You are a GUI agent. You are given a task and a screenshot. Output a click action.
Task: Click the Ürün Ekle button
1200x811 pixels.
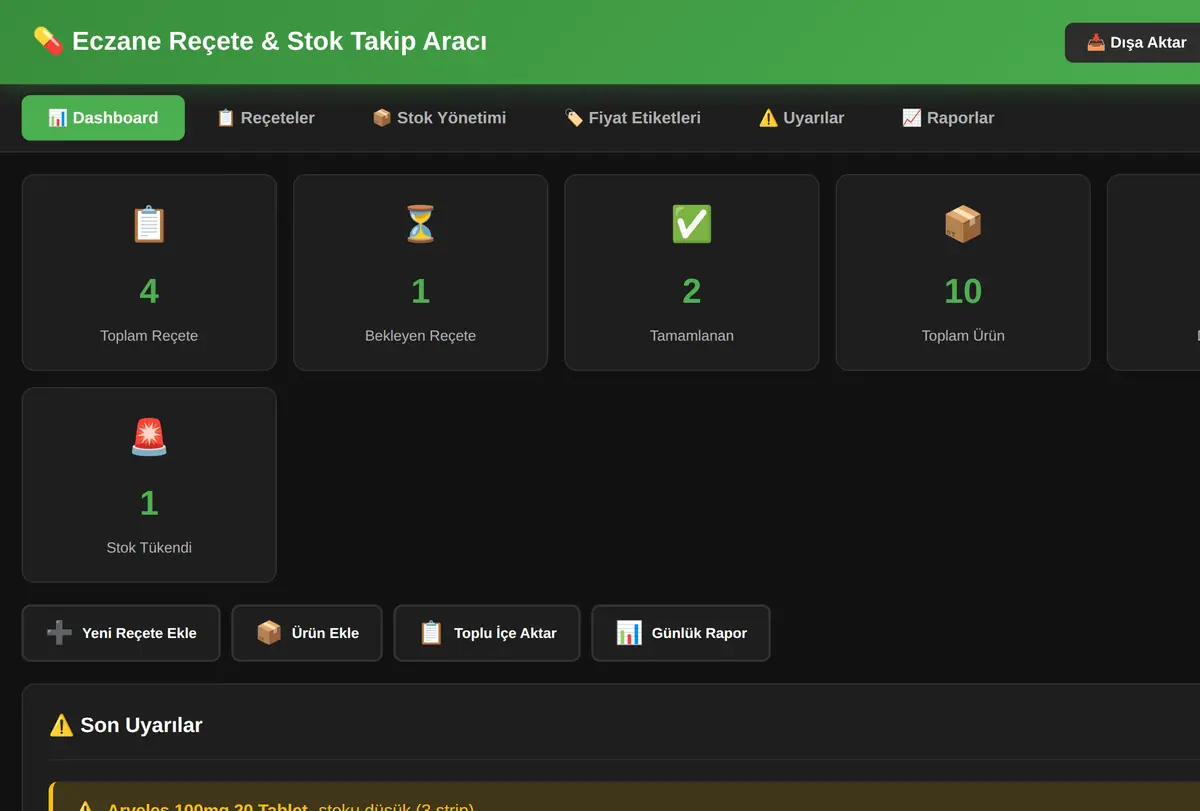(x=307, y=633)
